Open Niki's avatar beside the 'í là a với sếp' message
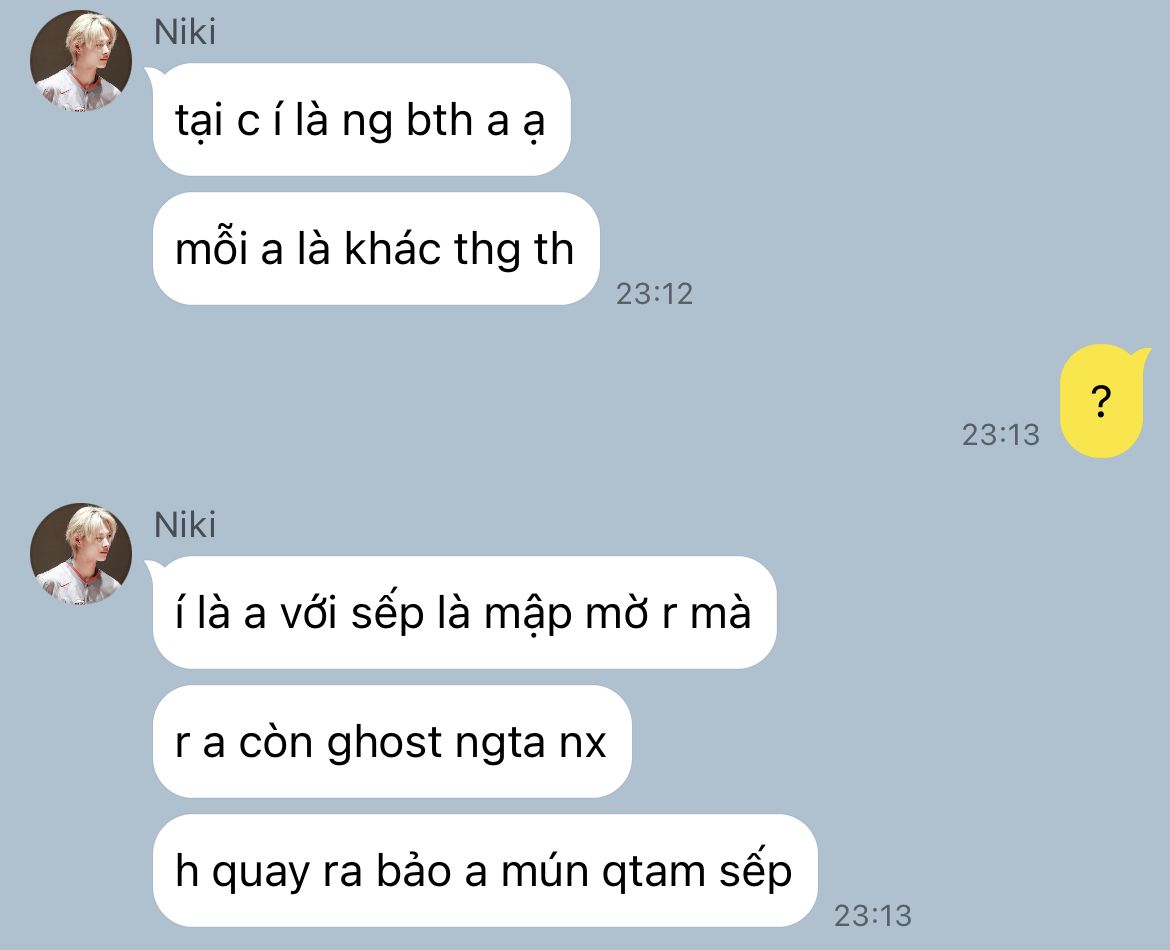This screenshot has width=1170, height=950. pos(81,554)
